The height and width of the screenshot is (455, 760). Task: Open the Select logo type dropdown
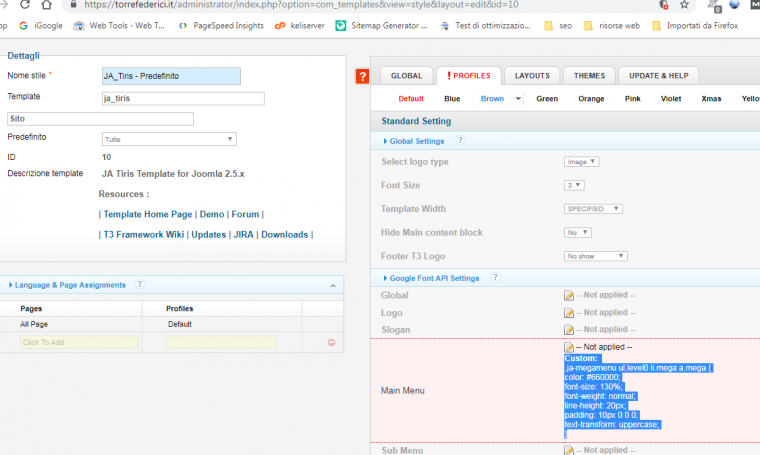[x=582, y=162]
